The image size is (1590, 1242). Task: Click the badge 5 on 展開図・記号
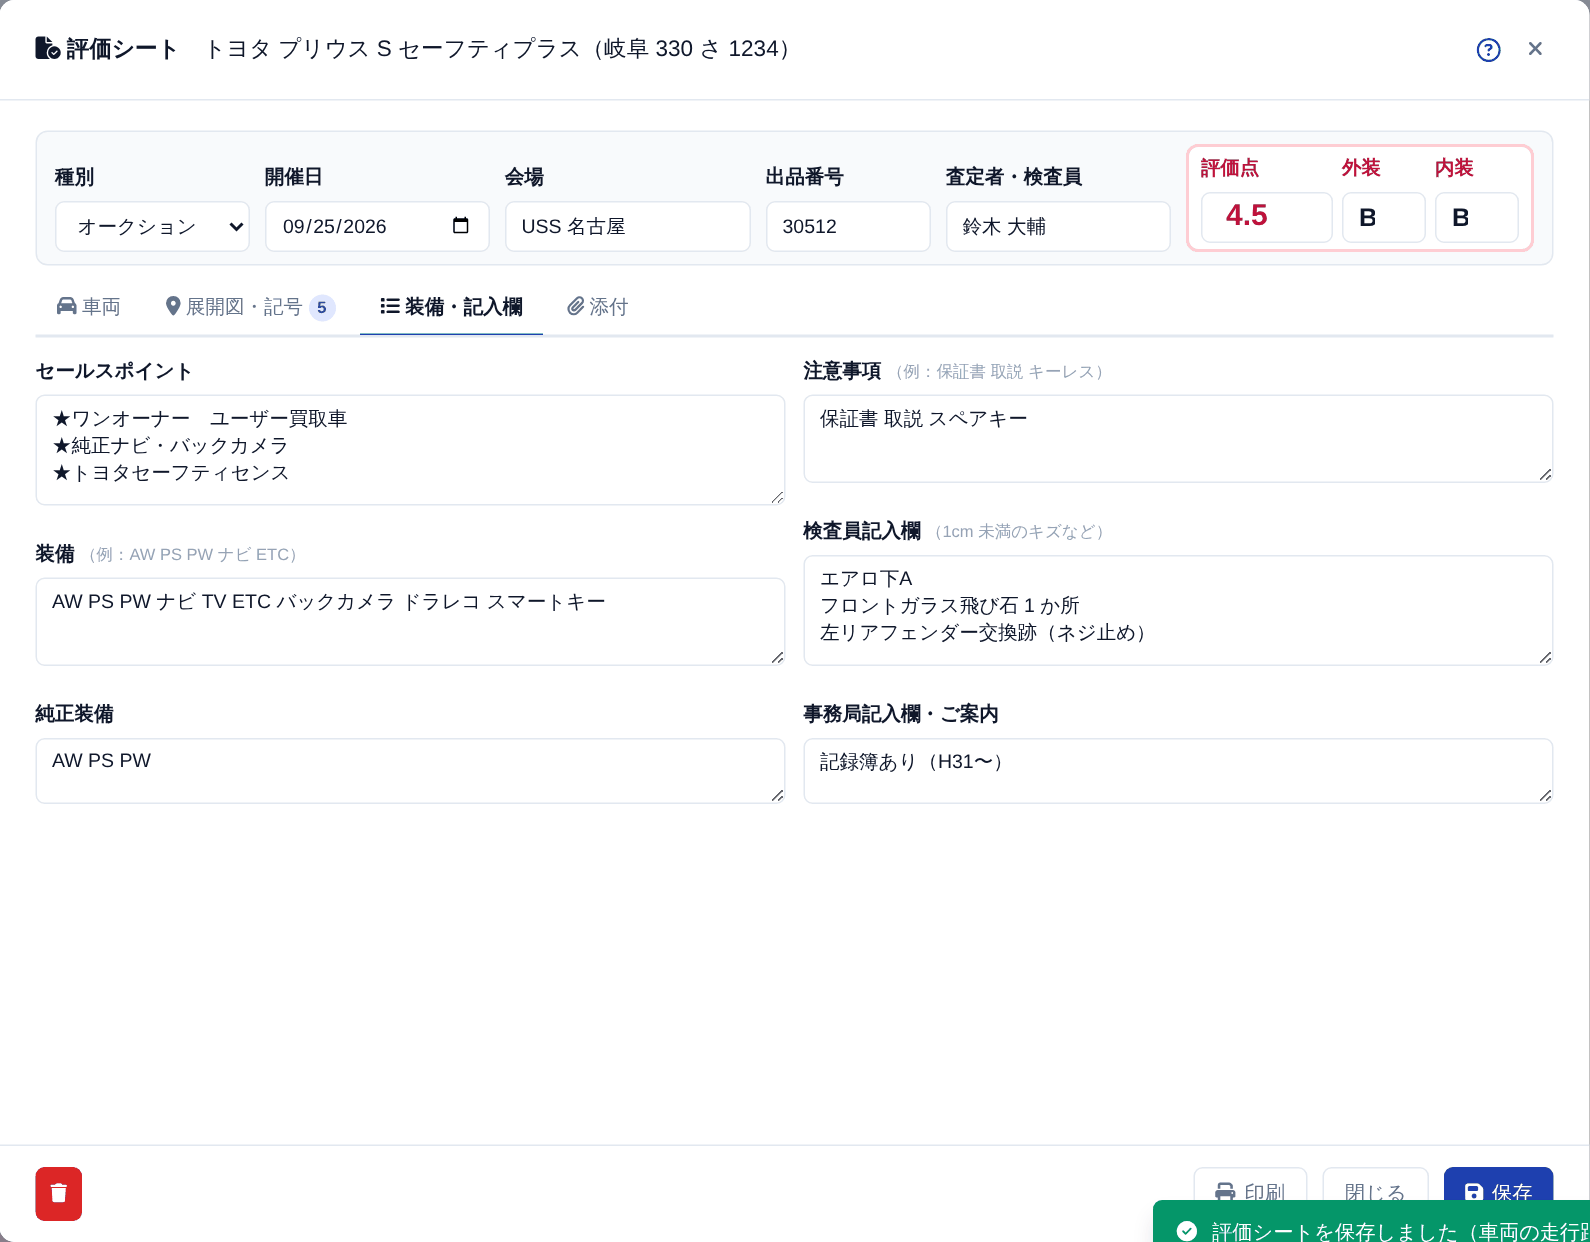[322, 308]
